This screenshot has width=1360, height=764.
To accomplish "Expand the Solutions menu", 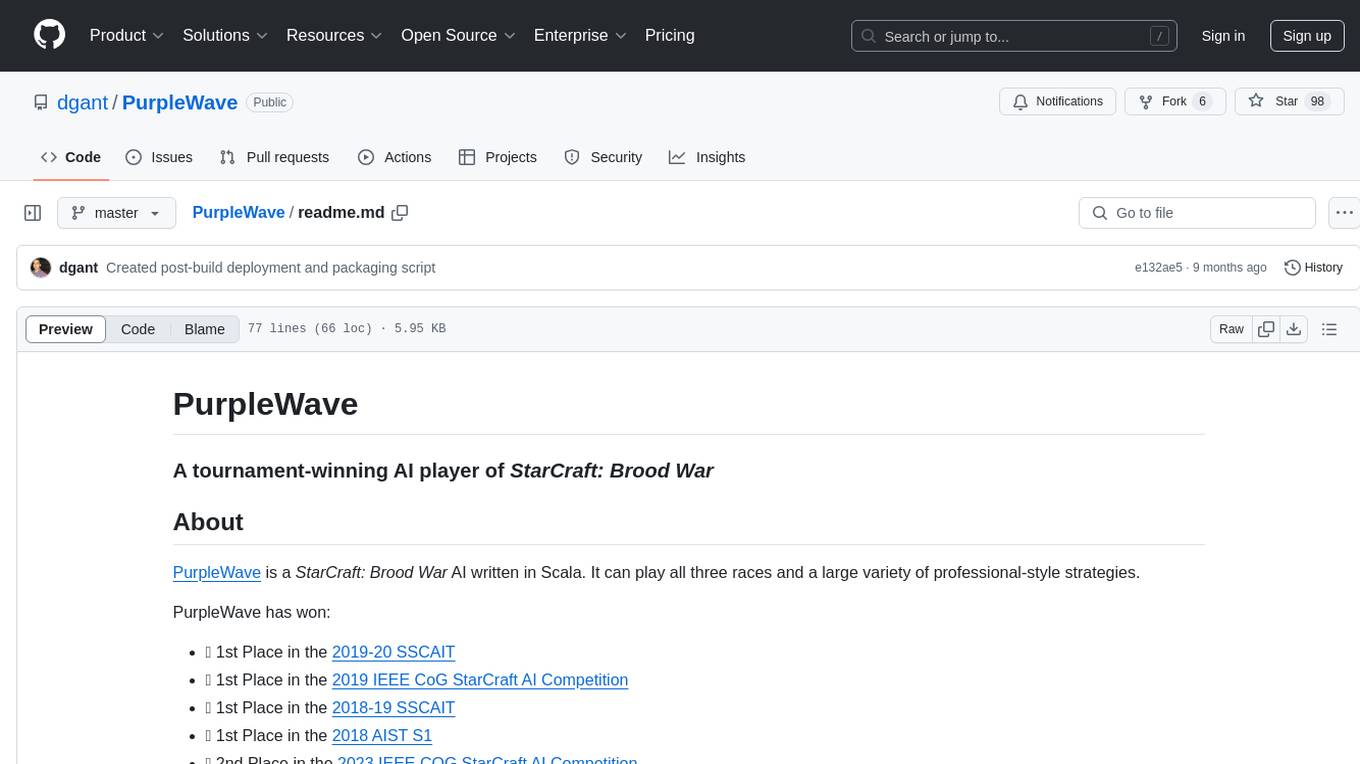I will [225, 35].
